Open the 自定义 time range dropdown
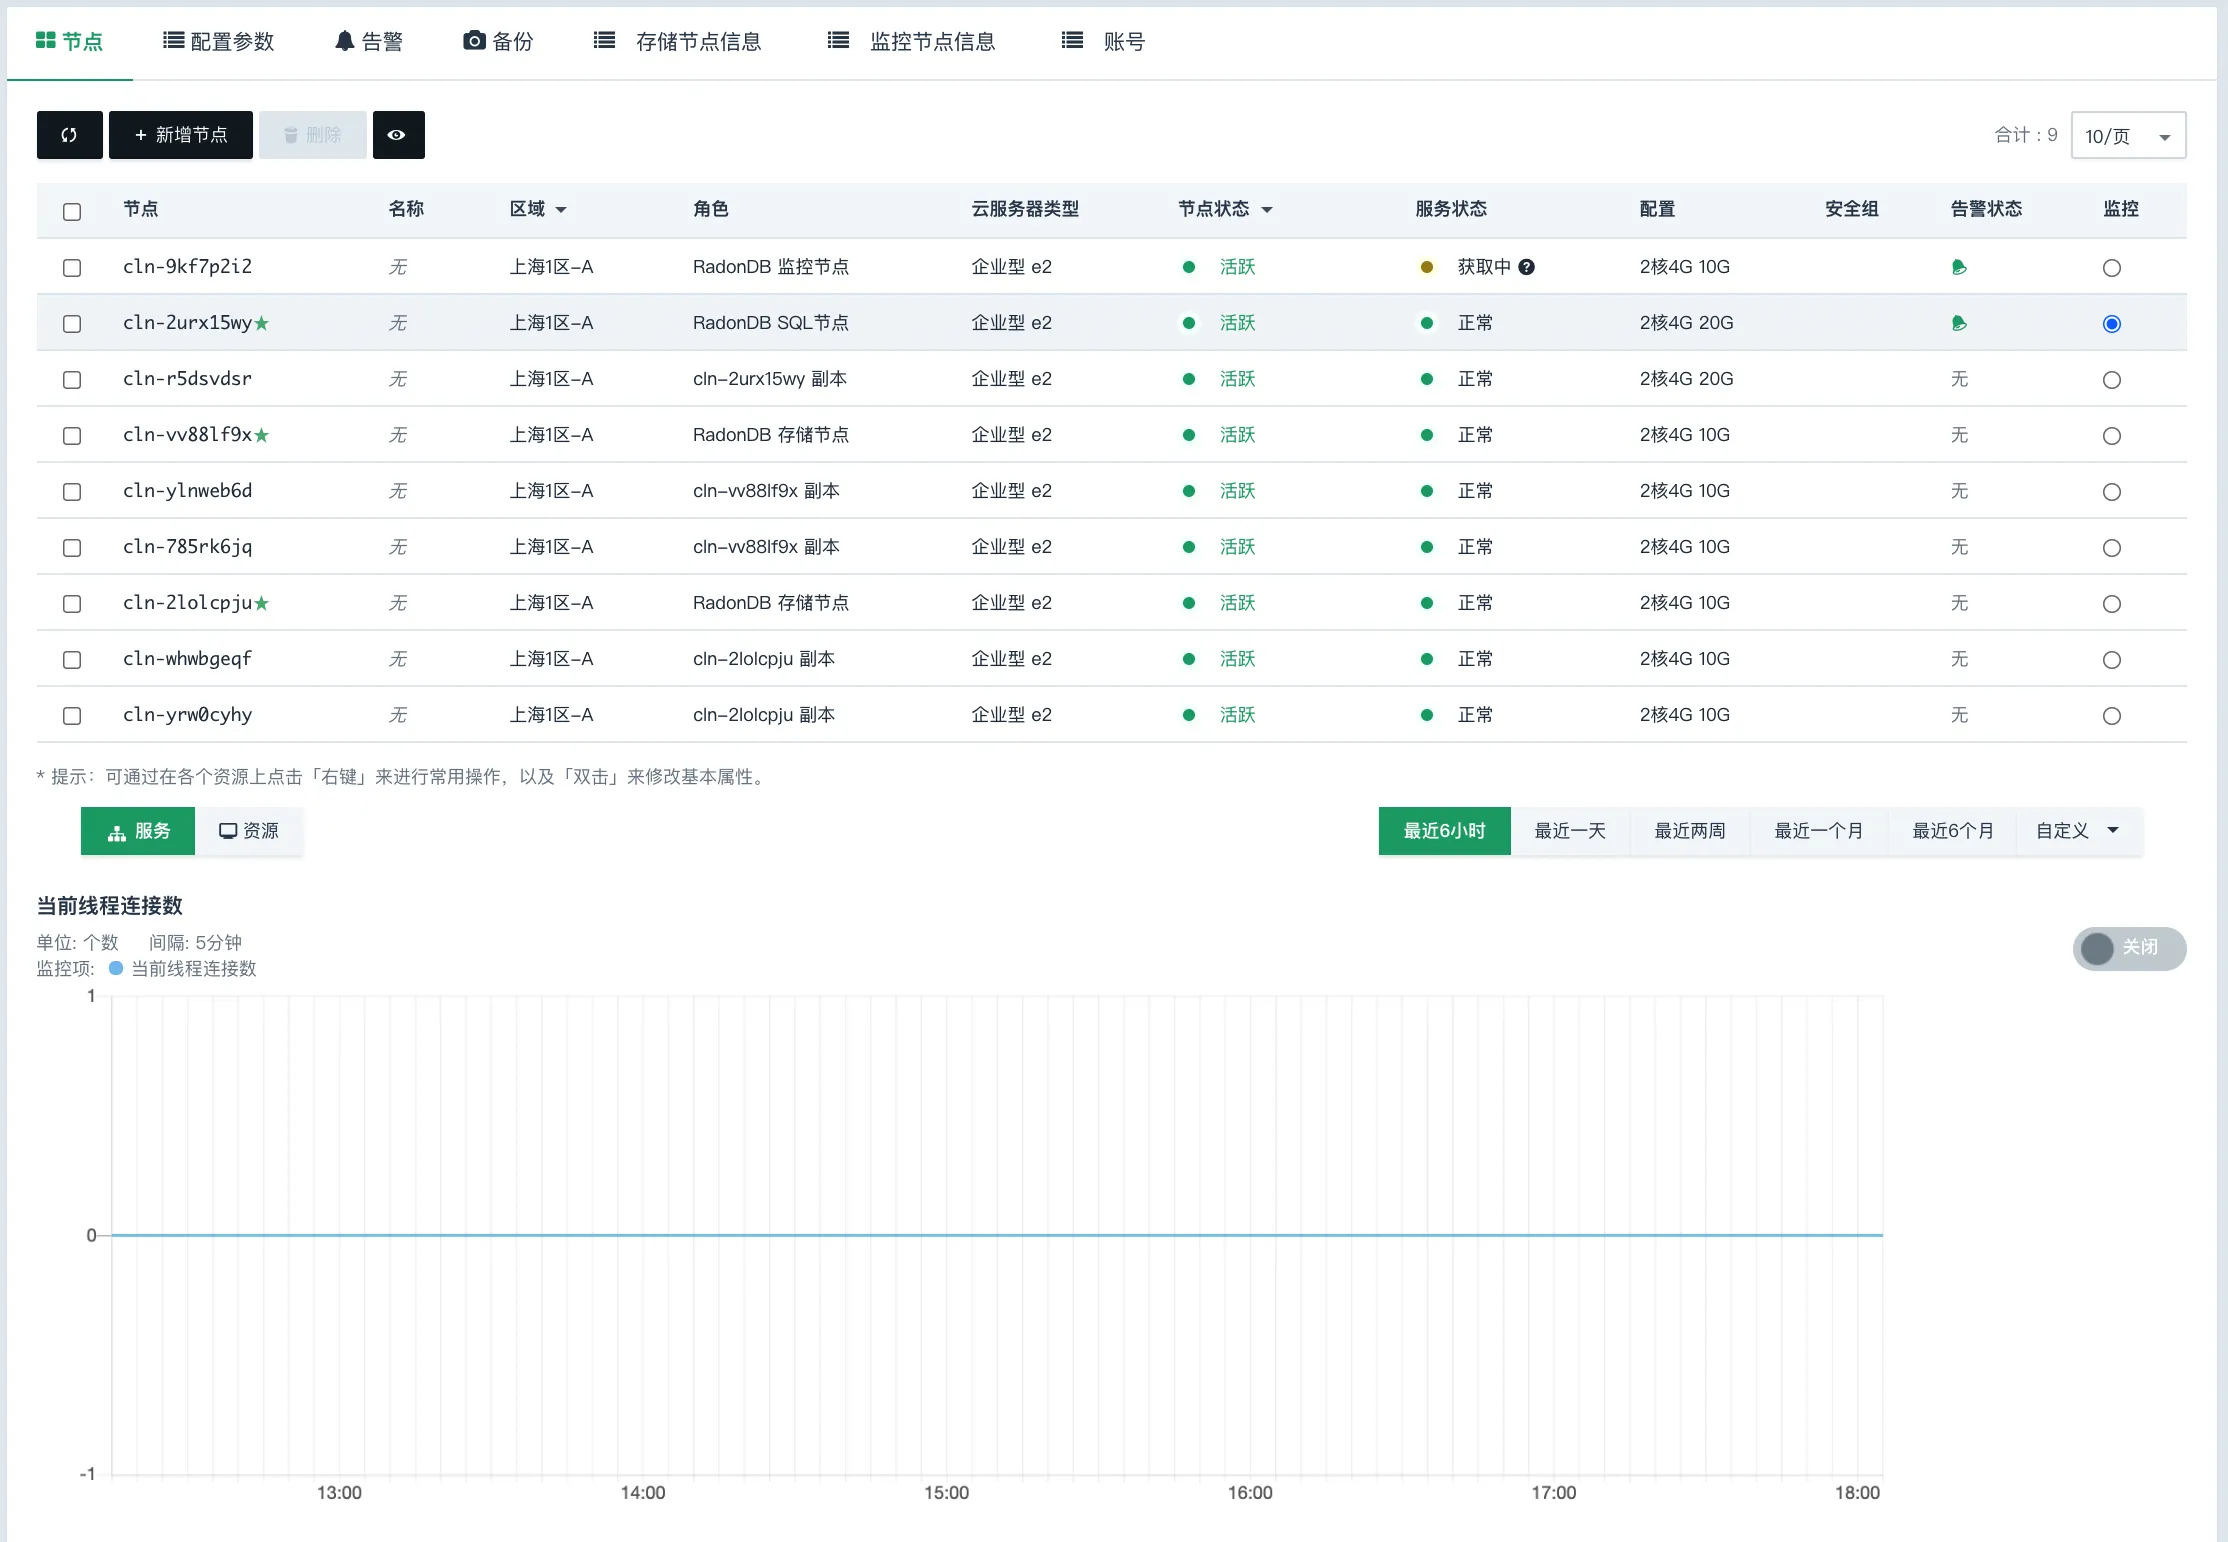The width and height of the screenshot is (2228, 1542). point(2078,831)
